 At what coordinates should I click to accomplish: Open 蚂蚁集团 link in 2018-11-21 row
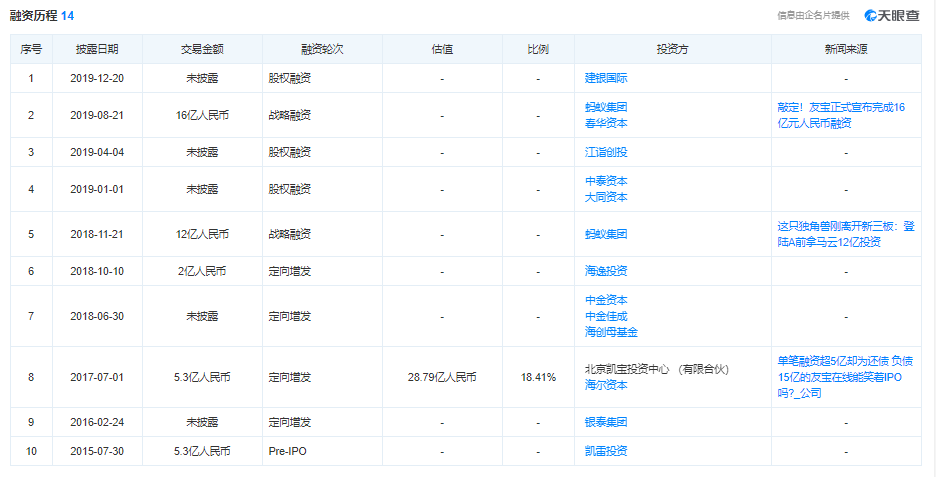click(x=606, y=234)
